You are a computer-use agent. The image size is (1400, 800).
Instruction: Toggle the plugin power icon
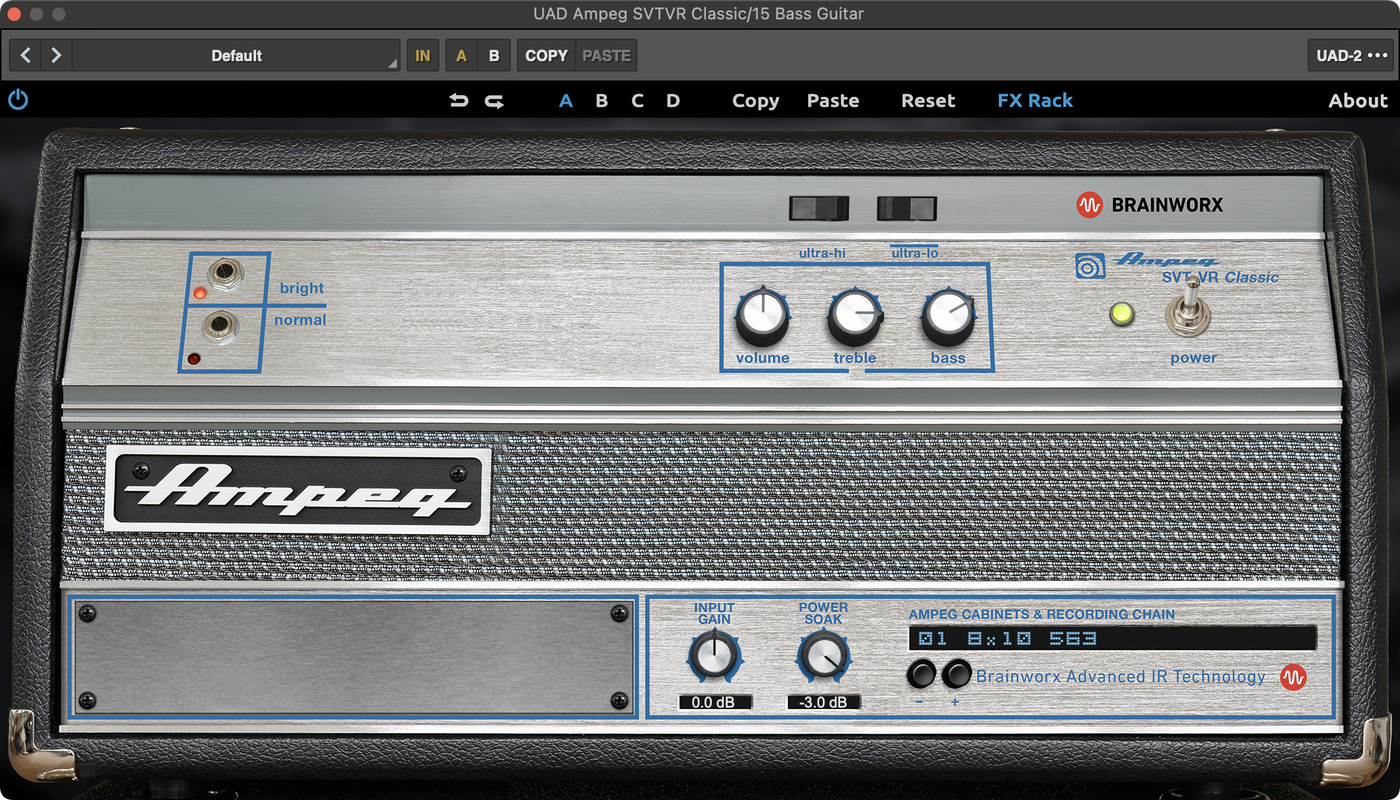(18, 100)
